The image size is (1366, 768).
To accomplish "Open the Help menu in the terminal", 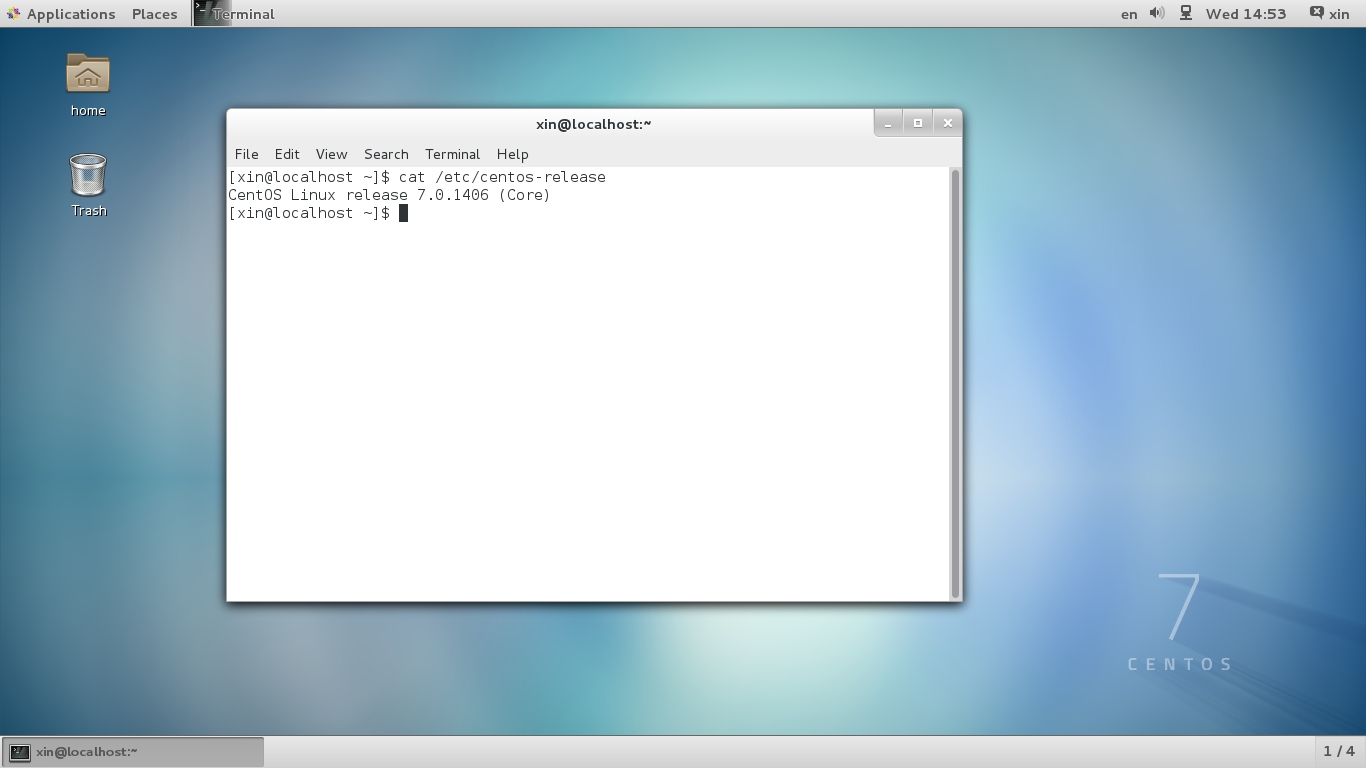I will [512, 154].
